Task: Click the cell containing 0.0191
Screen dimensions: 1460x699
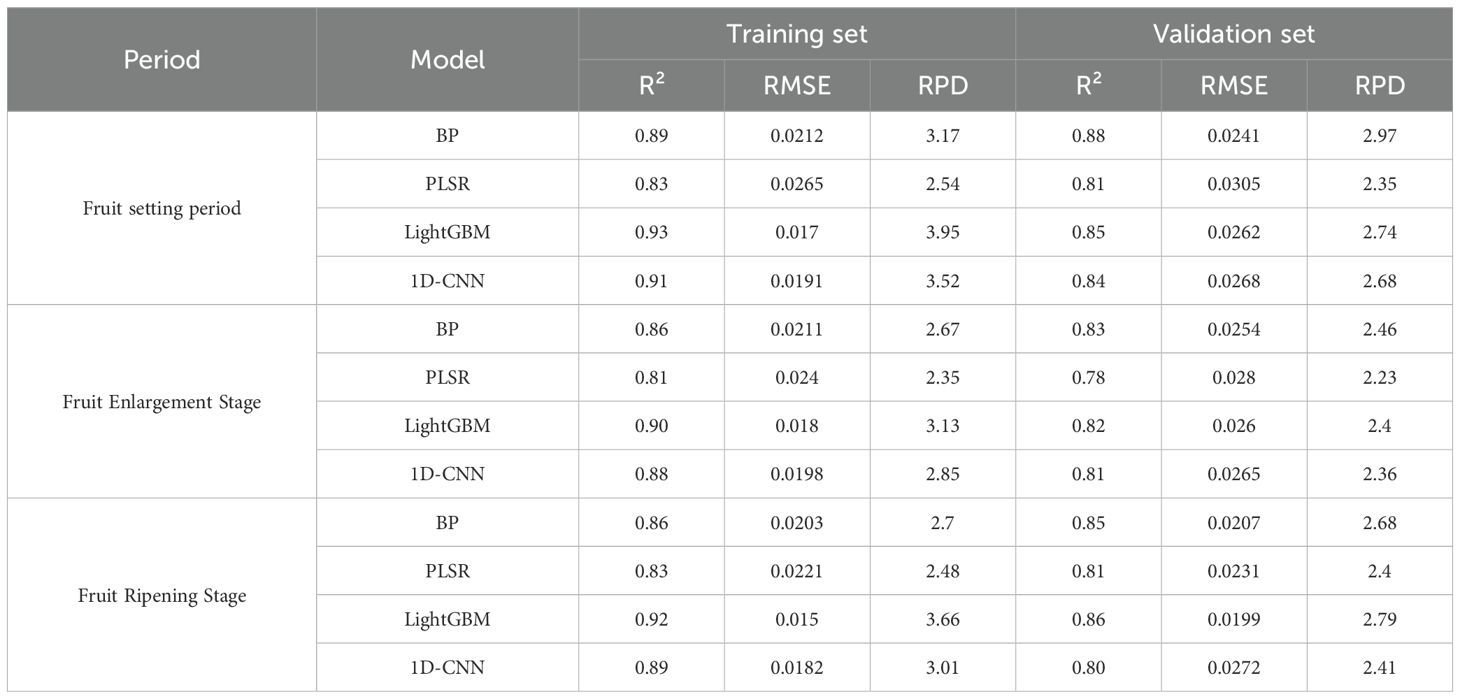Action: 797,281
